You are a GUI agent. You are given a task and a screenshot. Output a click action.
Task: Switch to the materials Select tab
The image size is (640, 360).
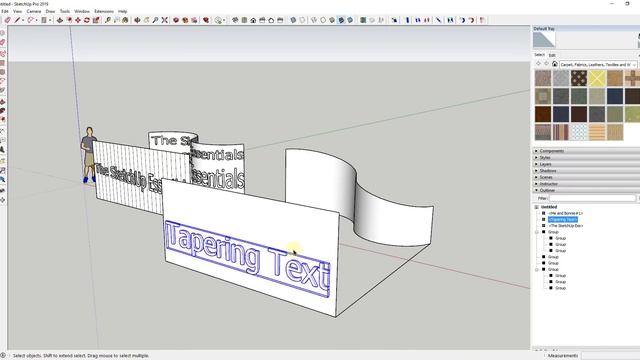point(539,55)
